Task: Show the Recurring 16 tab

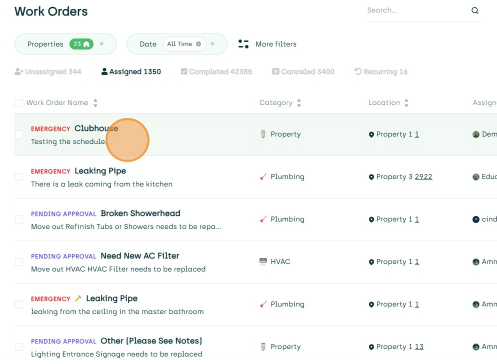Action: coord(381,72)
